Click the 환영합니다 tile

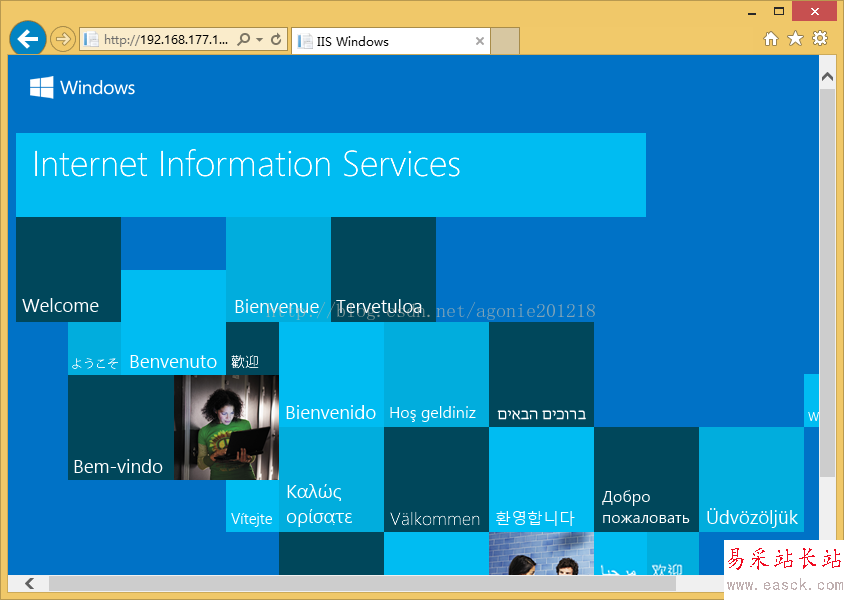(x=541, y=479)
